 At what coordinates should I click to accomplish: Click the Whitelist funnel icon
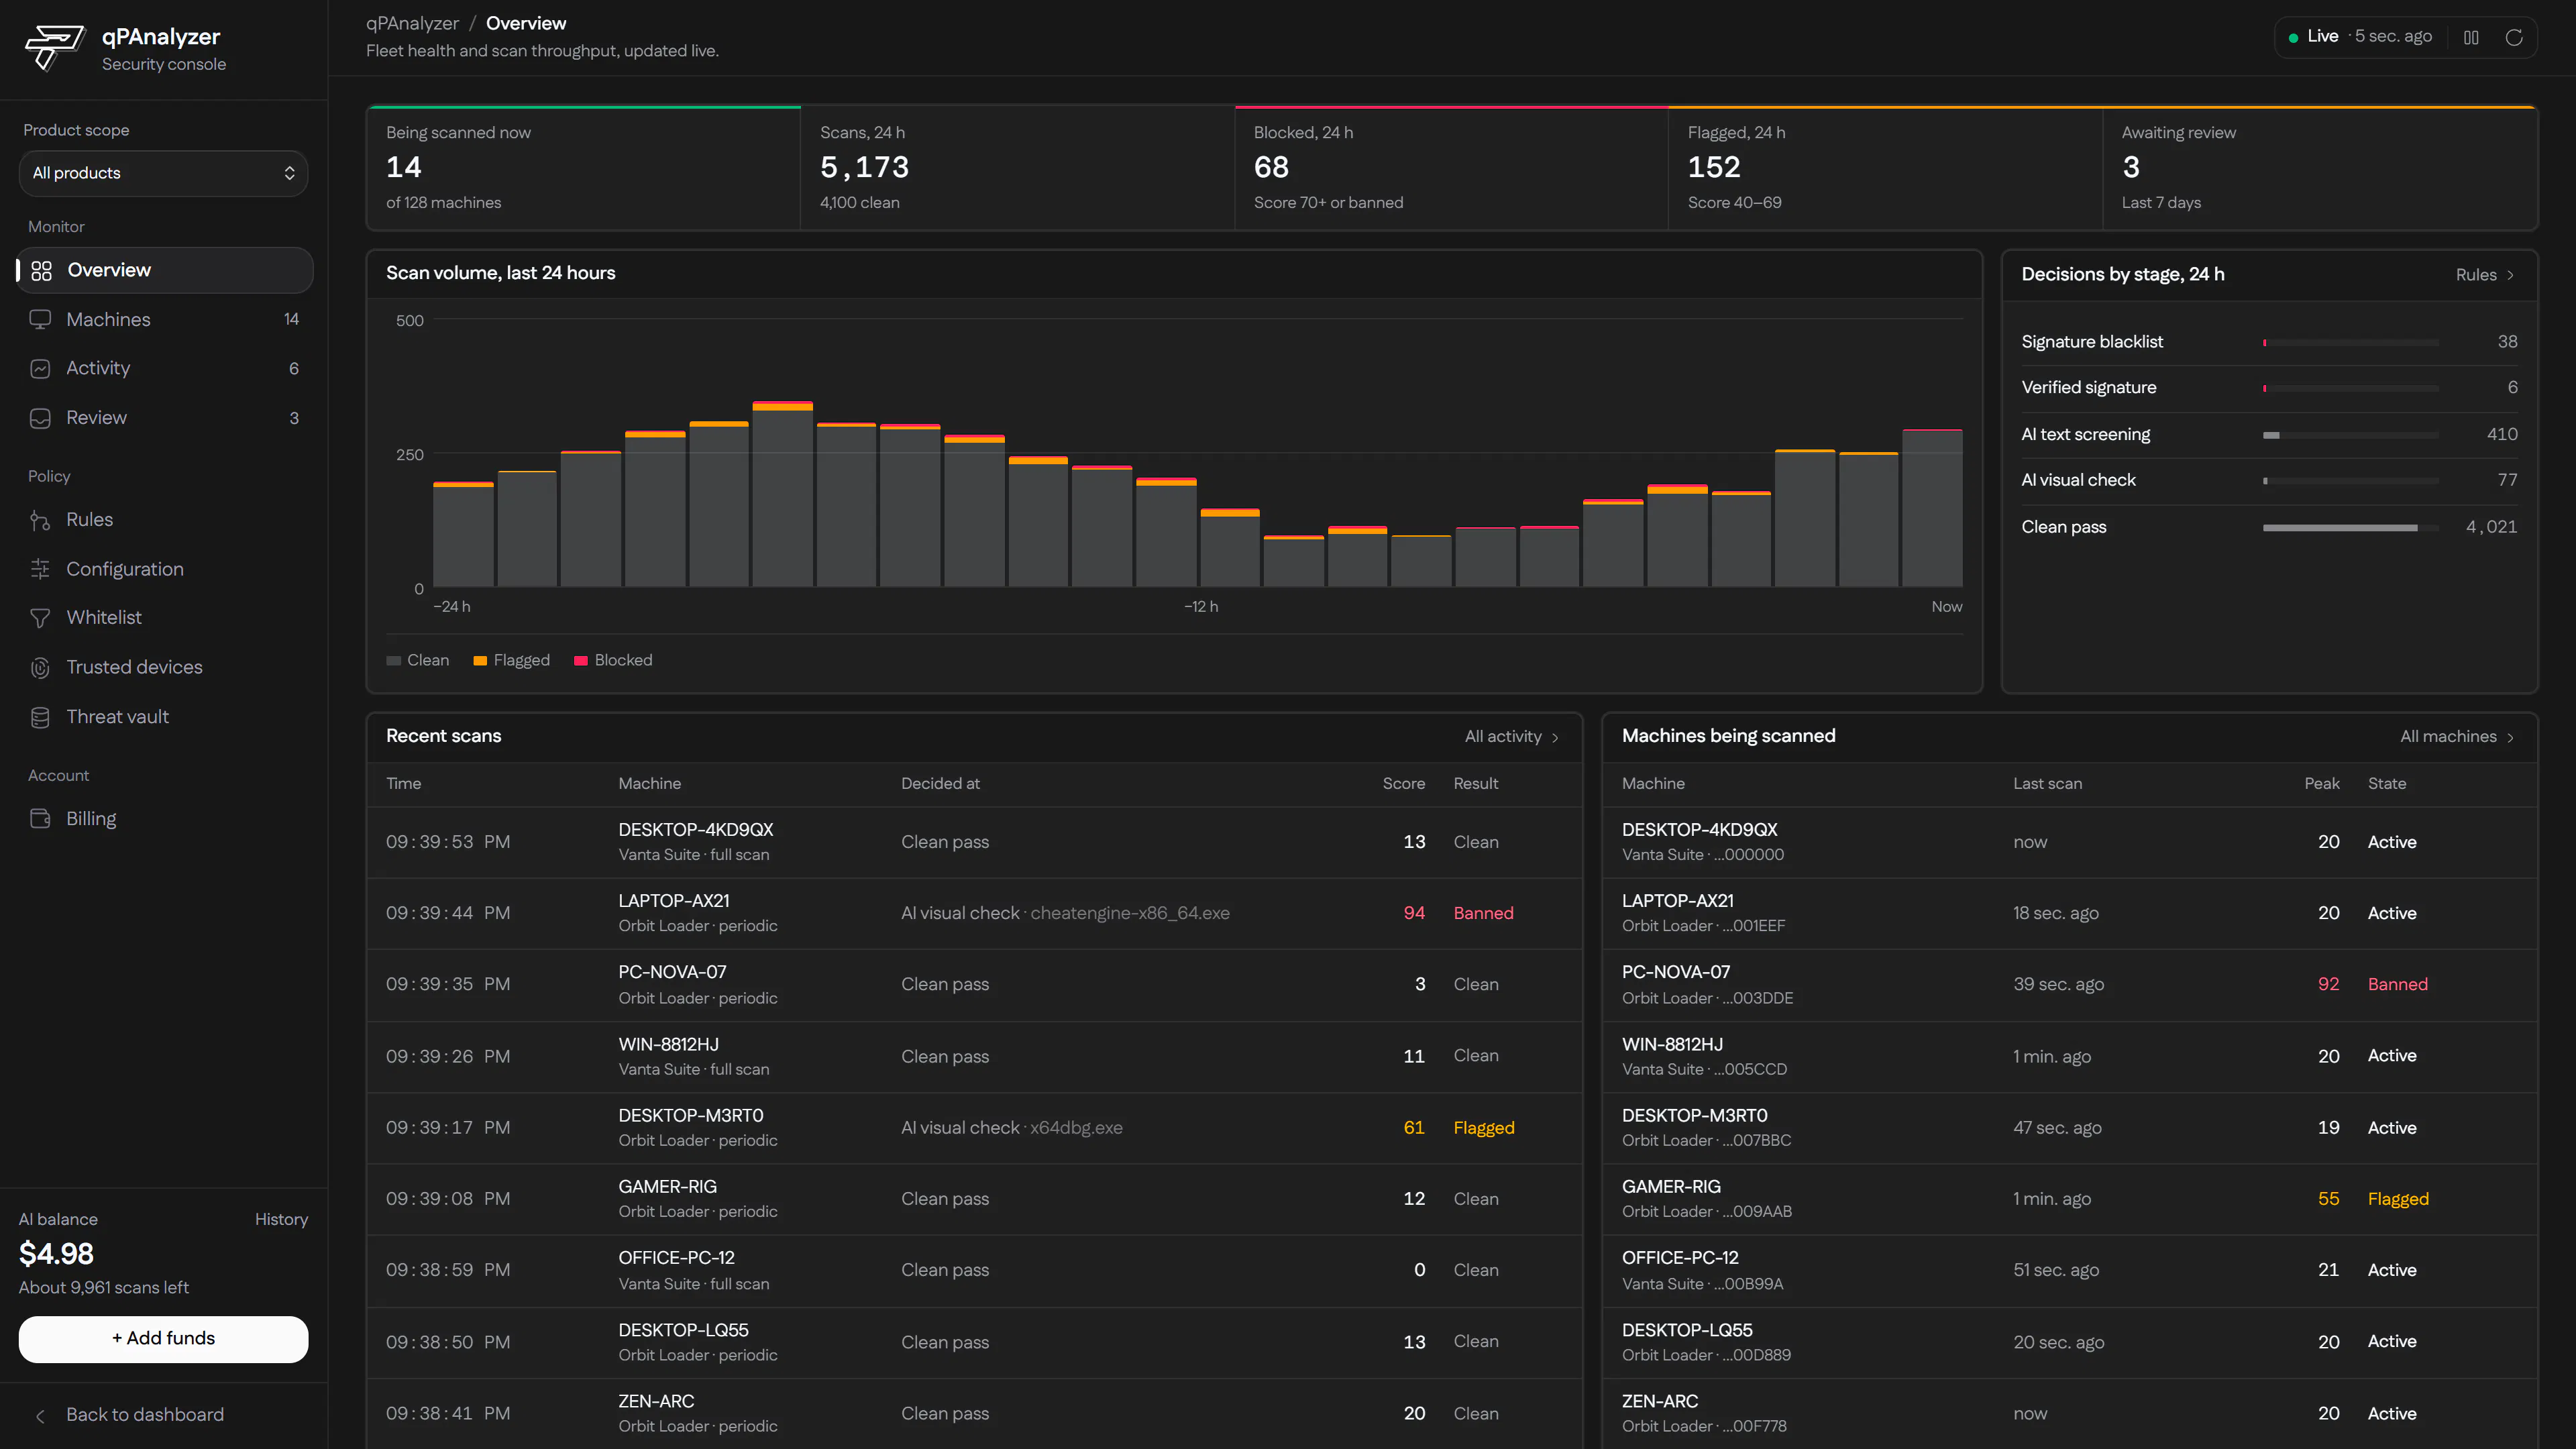coord(40,618)
